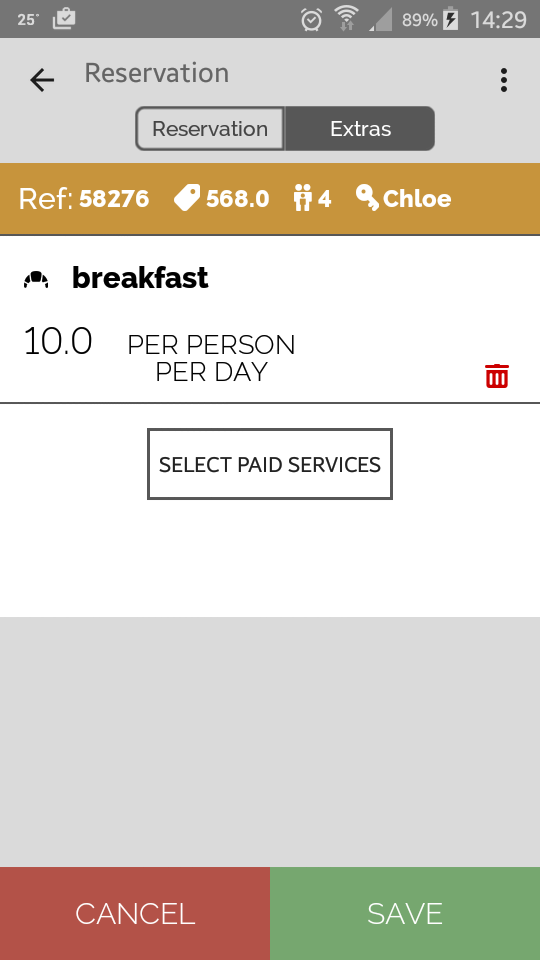Tap the croissant breakfast icon
540x960 pixels.
pos(36,279)
